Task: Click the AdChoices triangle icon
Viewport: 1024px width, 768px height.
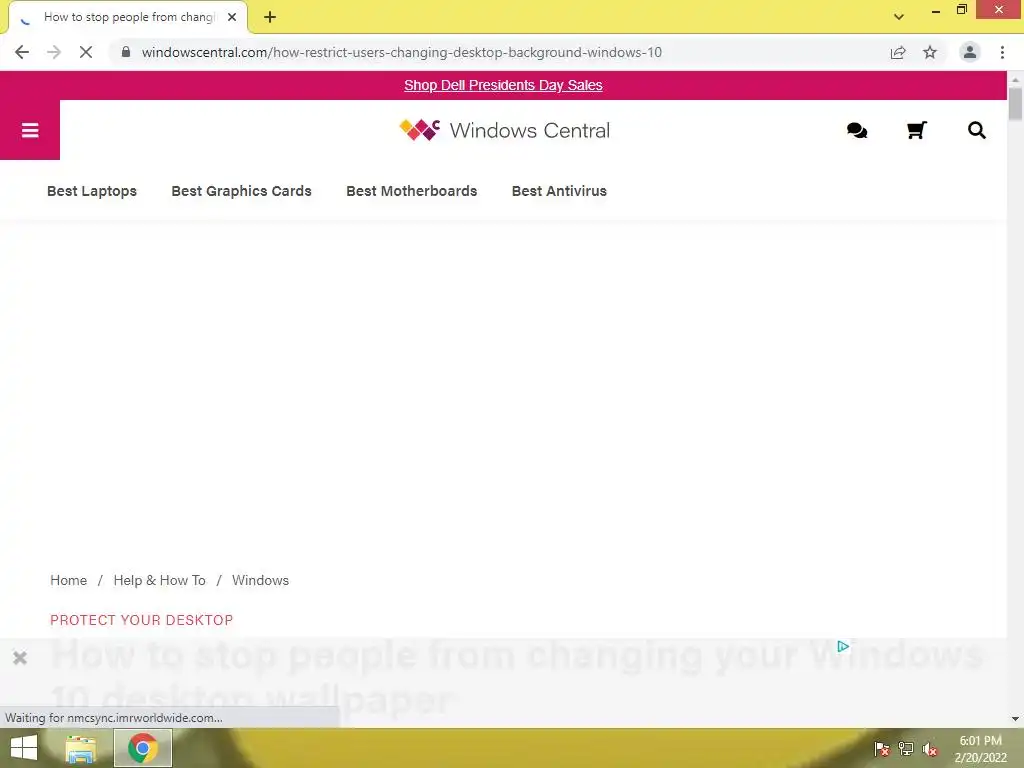Action: click(843, 646)
